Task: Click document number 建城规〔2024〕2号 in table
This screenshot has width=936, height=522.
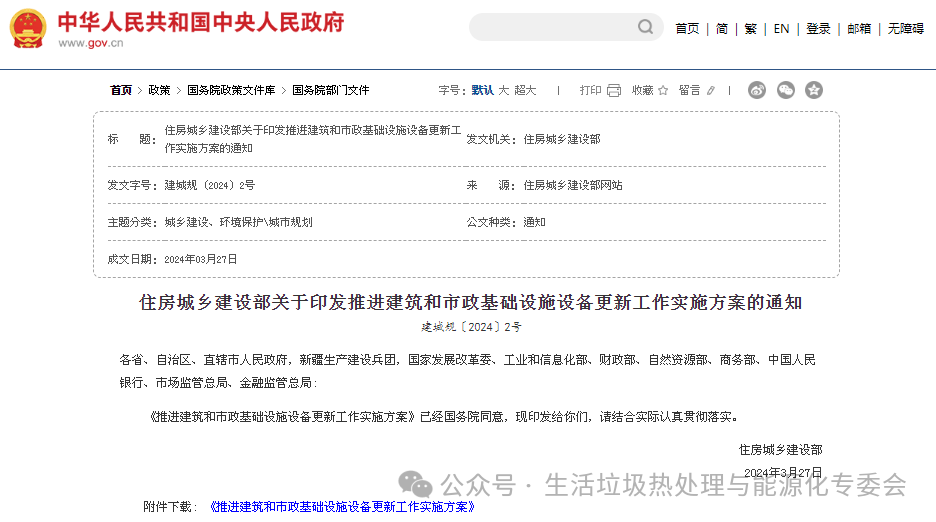Action: click(210, 186)
